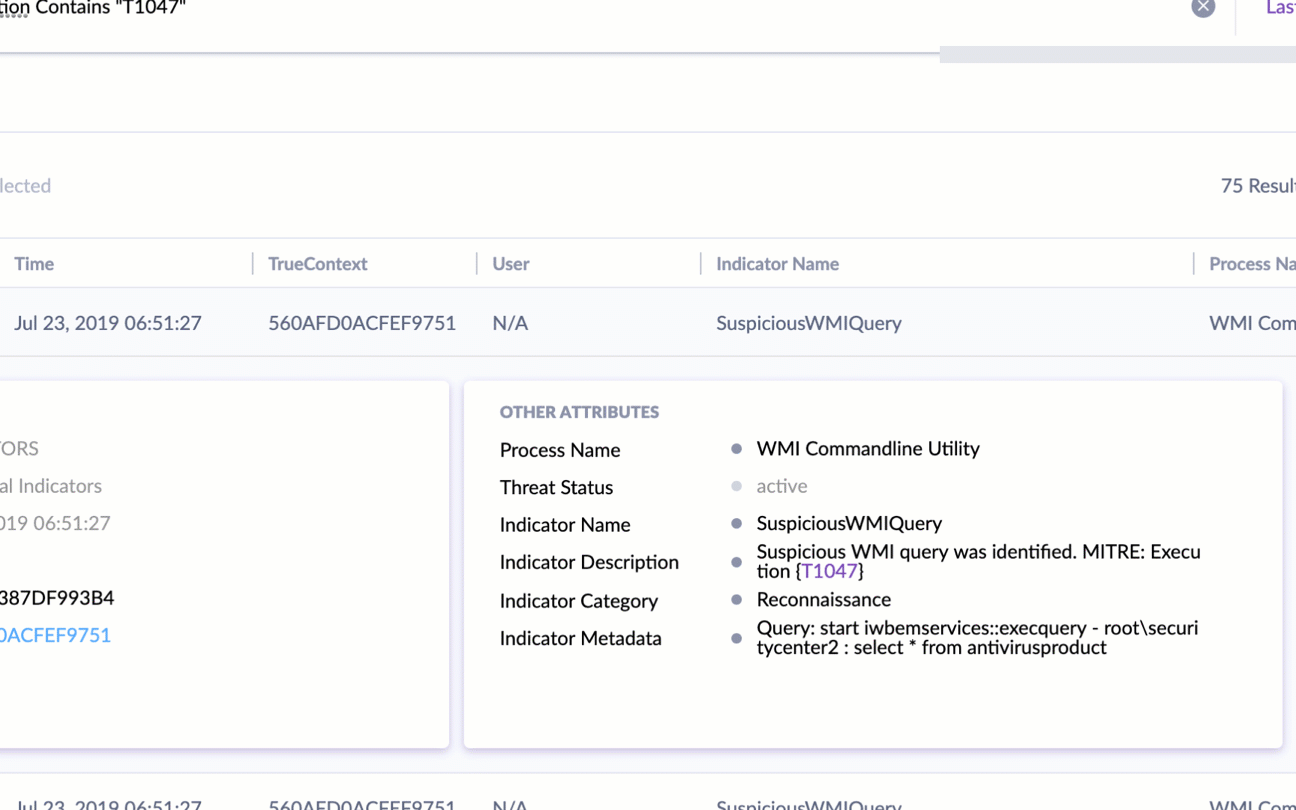Collapse the expanded 06:51:27 SuspiciousWMIQuery row

(600, 323)
